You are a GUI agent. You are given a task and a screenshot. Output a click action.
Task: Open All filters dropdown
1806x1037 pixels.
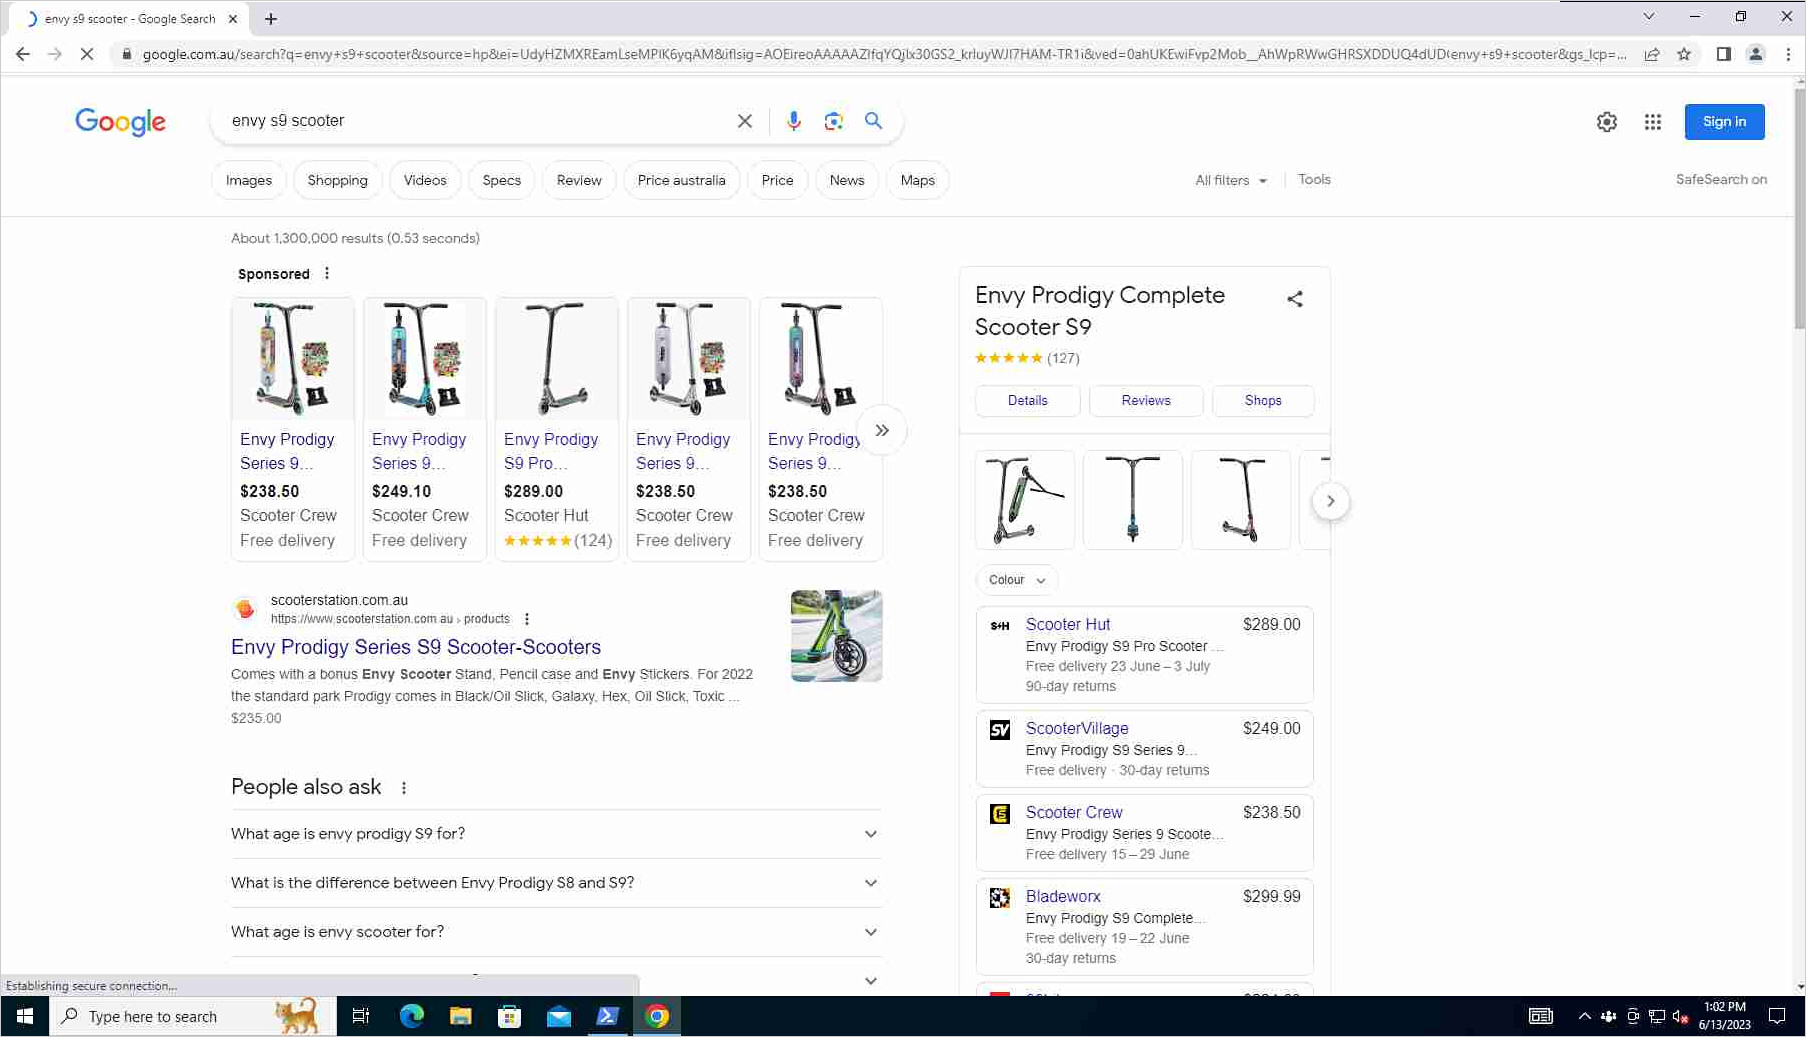coord(1231,180)
